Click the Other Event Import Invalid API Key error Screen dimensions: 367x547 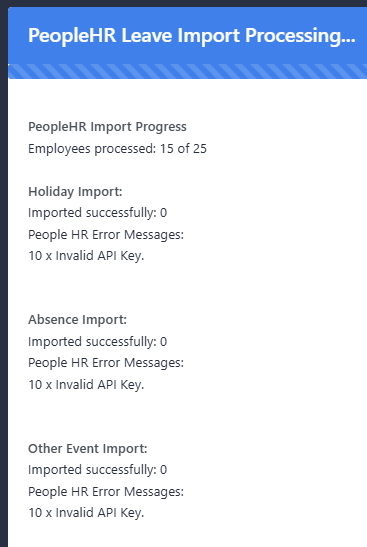coord(86,513)
